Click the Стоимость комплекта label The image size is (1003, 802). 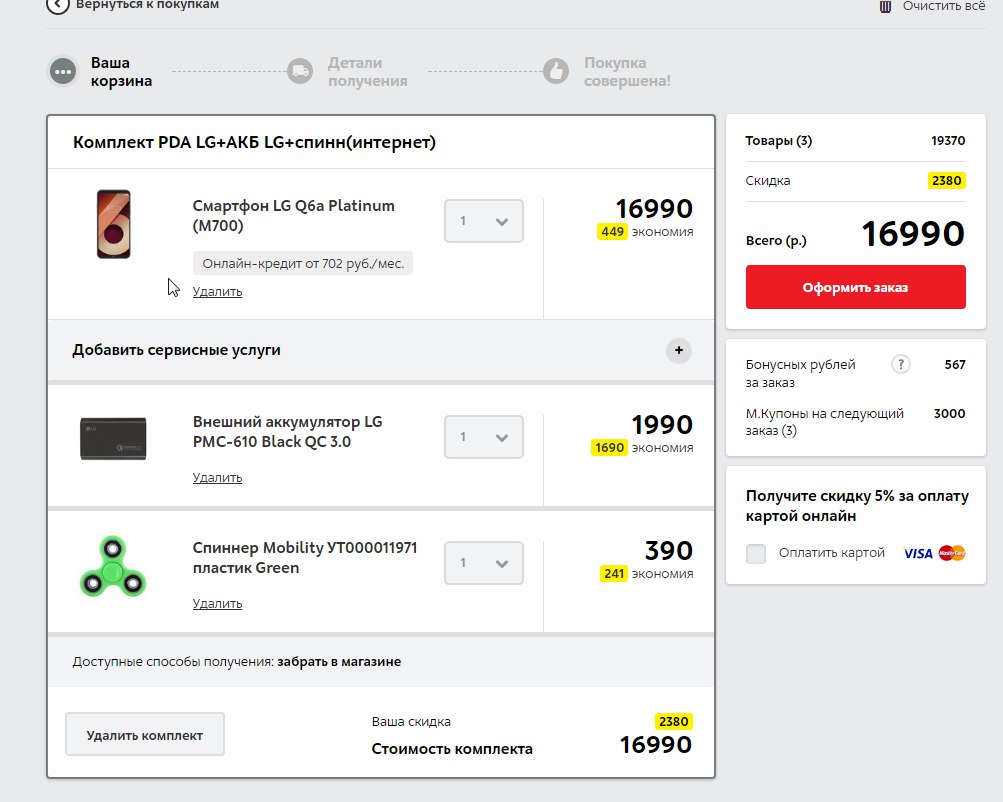(x=452, y=749)
